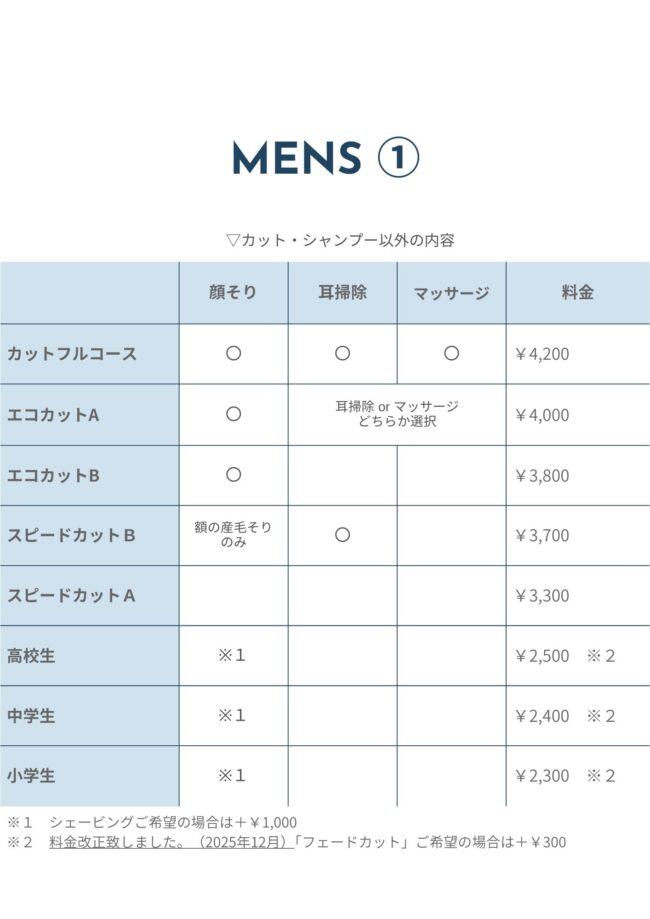
Task: Click the ※1 mark in 高校生 row
Action: tap(232, 656)
